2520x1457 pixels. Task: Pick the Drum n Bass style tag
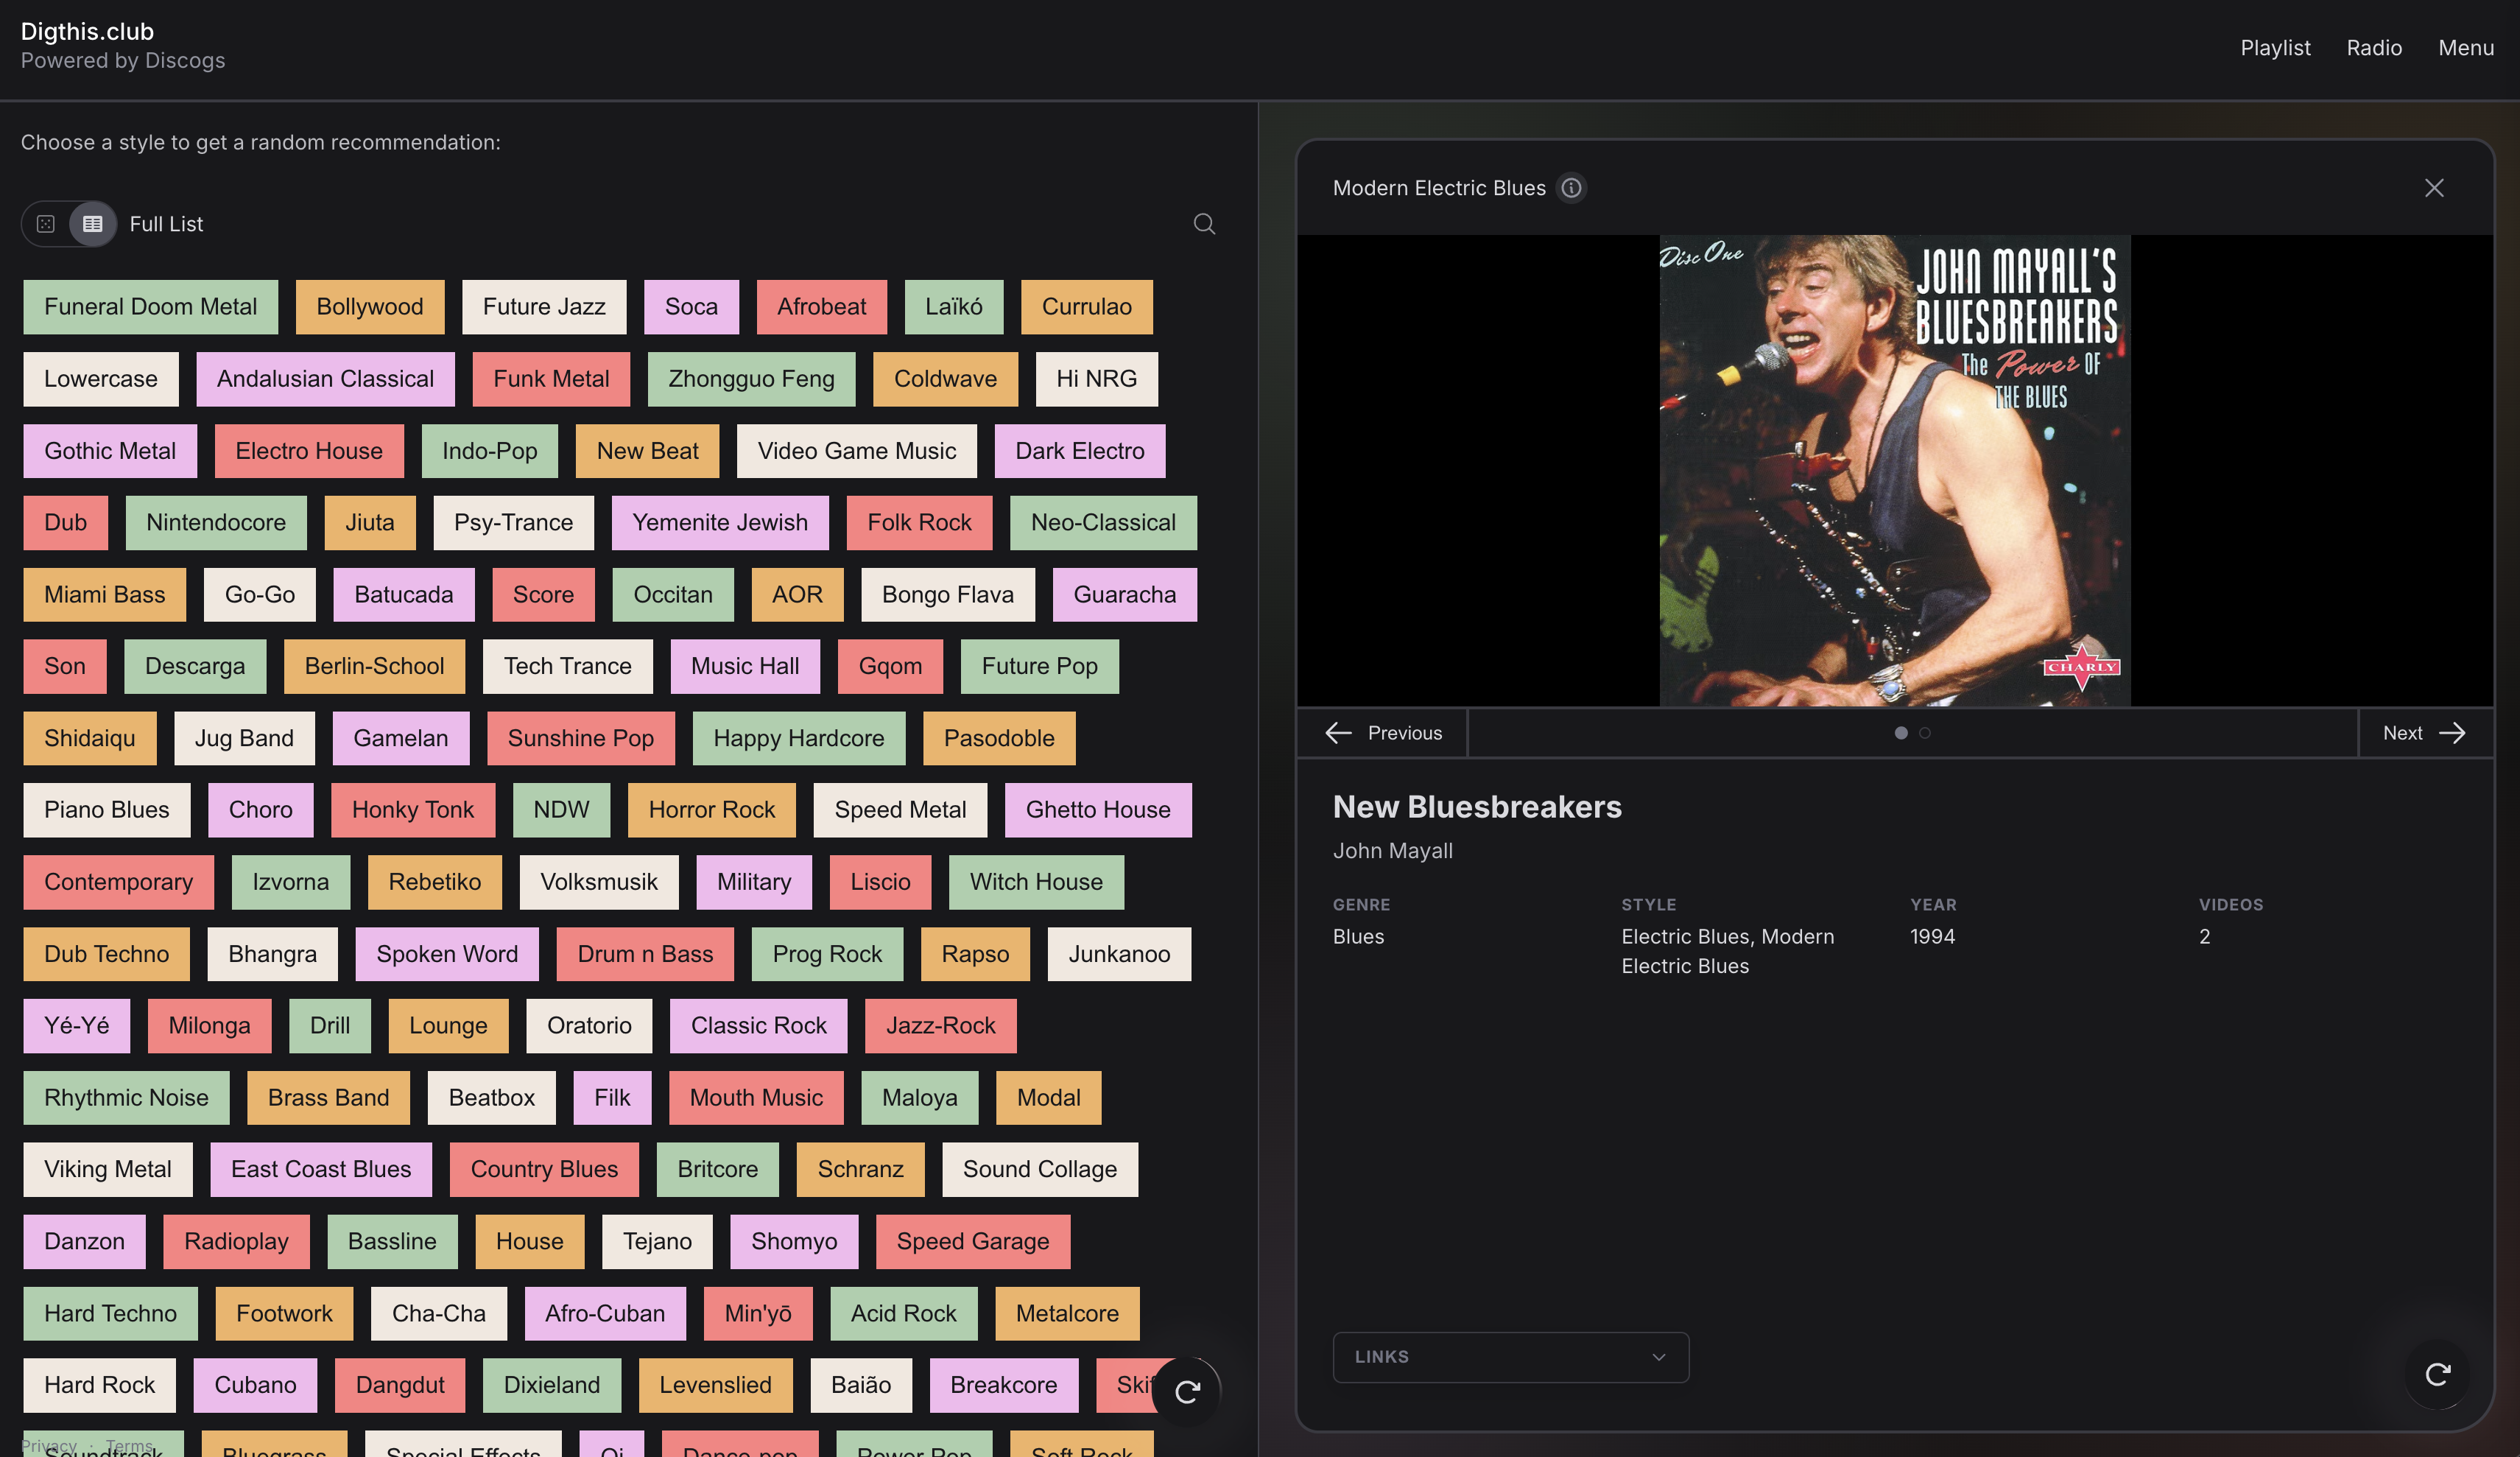pos(645,954)
